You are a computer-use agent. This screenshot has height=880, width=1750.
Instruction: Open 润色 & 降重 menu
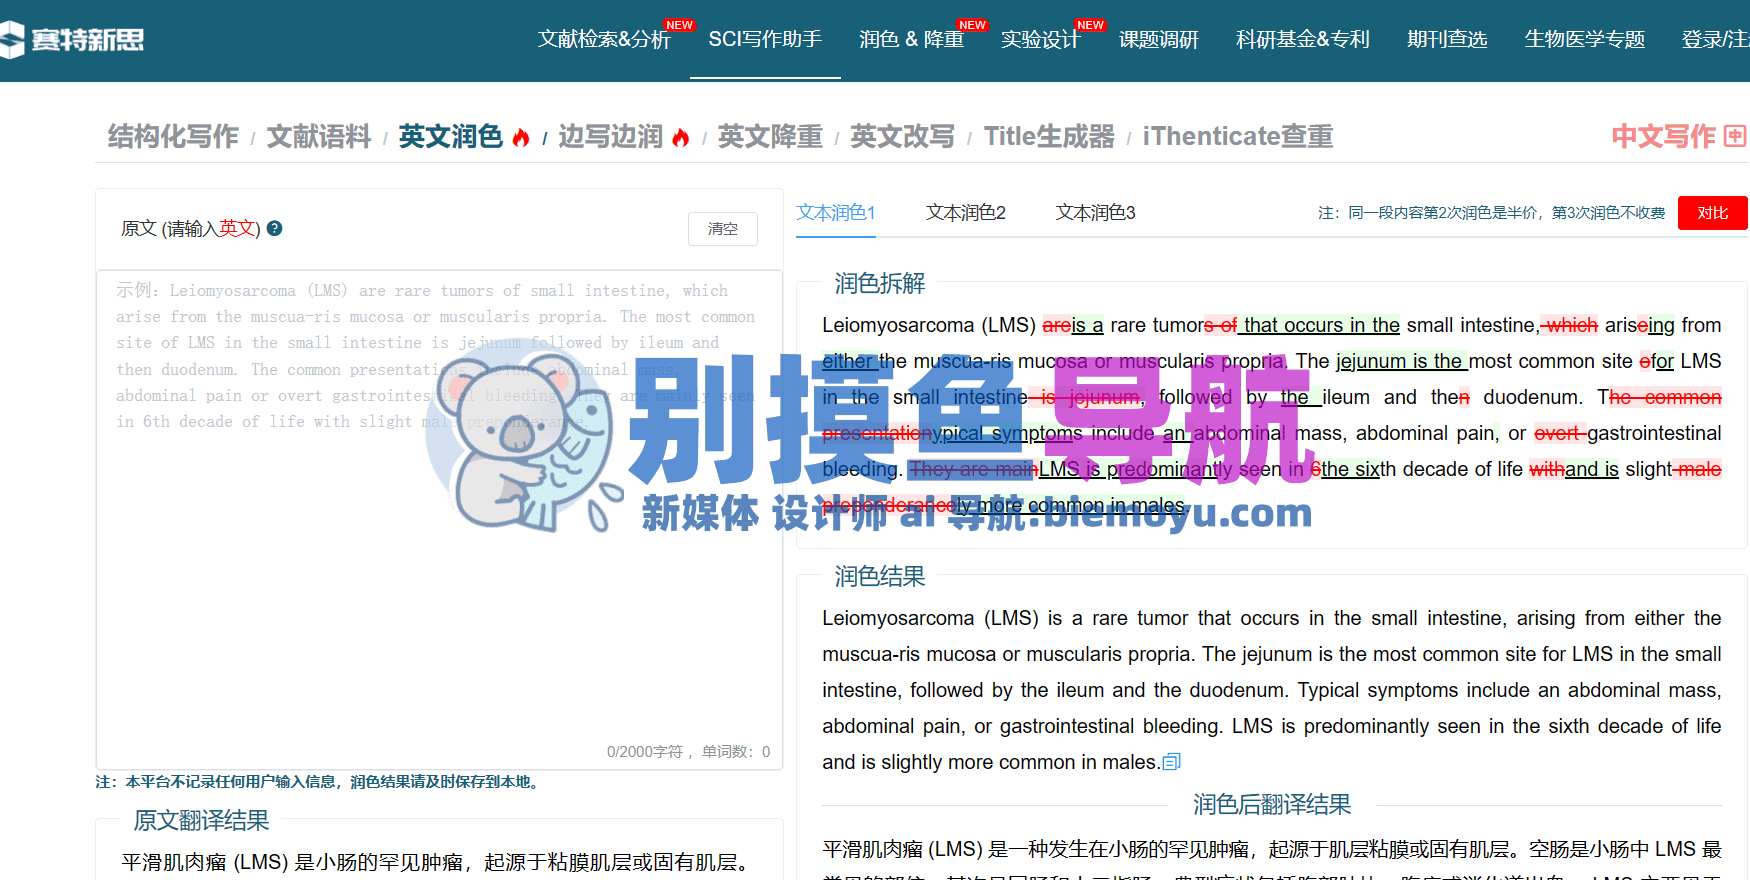911,39
